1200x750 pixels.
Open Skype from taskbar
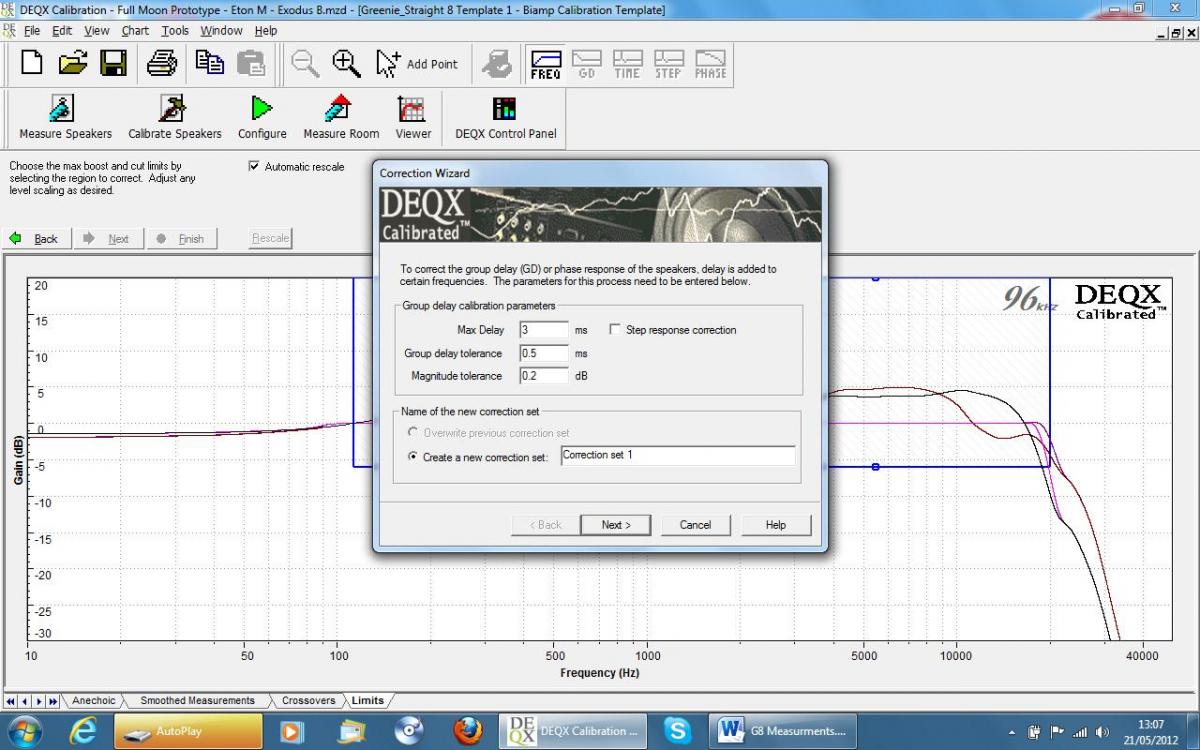point(678,731)
